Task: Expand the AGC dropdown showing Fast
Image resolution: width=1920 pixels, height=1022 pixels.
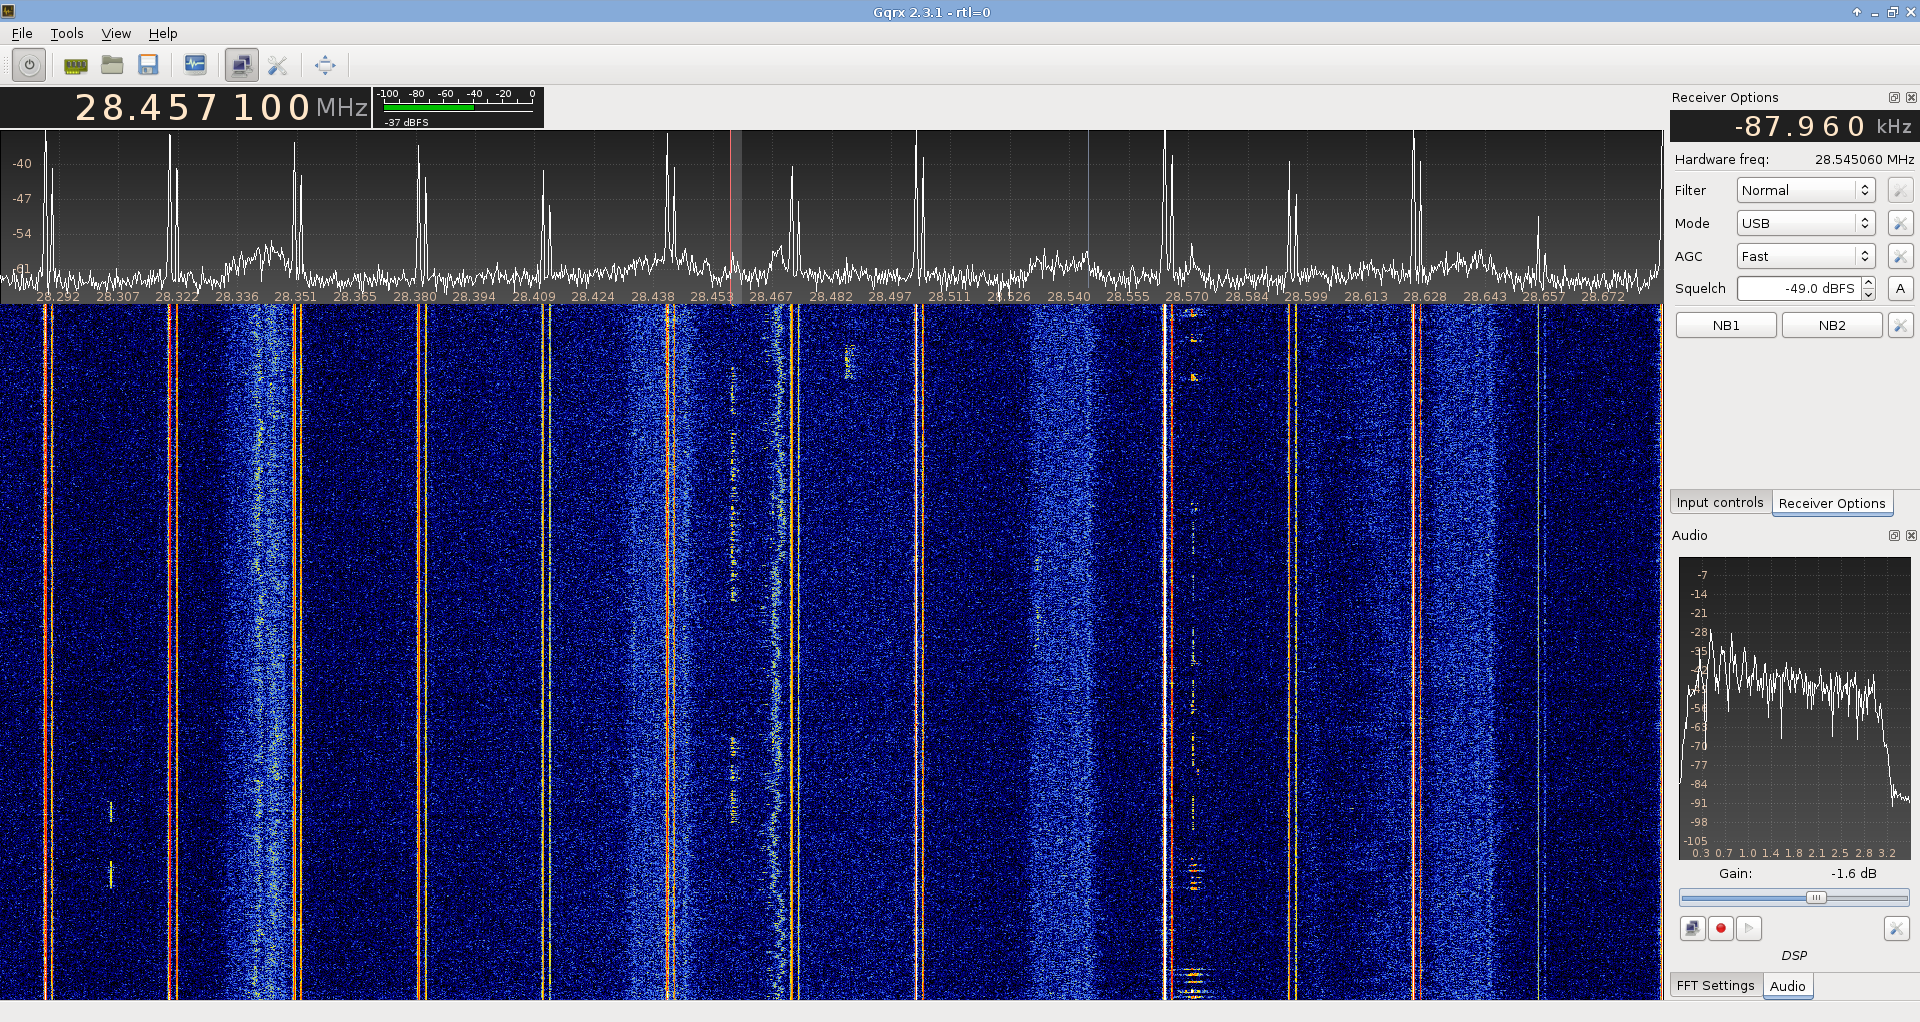Action: coord(1805,256)
